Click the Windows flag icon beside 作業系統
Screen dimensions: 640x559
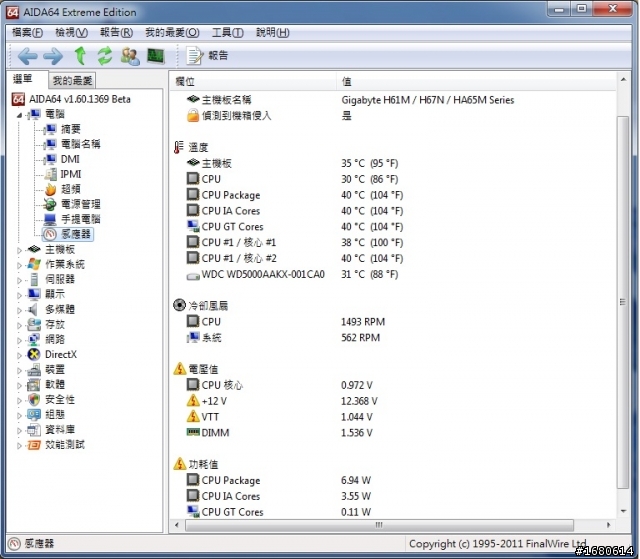pos(34,264)
